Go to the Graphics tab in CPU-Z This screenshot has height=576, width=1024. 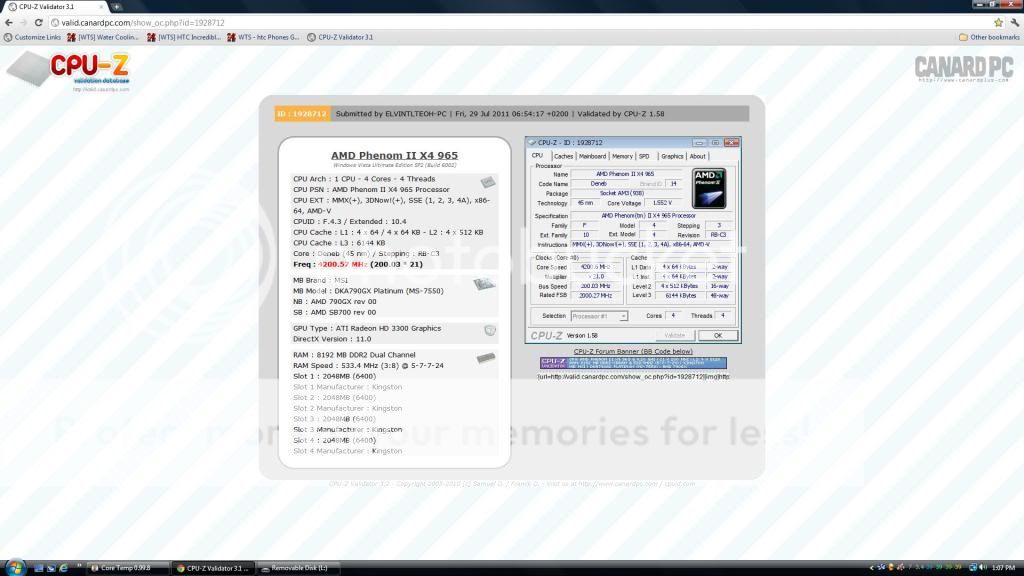pos(672,156)
